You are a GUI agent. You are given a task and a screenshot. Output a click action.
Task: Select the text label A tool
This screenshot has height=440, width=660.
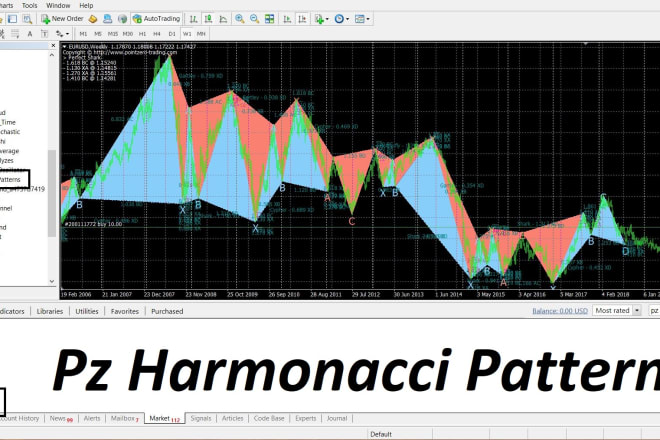coord(29,34)
